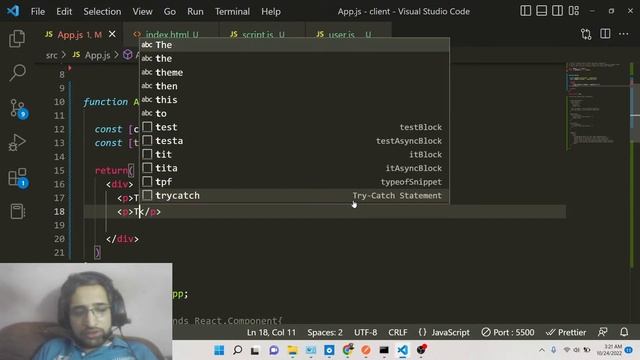Insert the 'tit' itBlock snippet
The height and width of the screenshot is (360, 640).
pos(294,154)
